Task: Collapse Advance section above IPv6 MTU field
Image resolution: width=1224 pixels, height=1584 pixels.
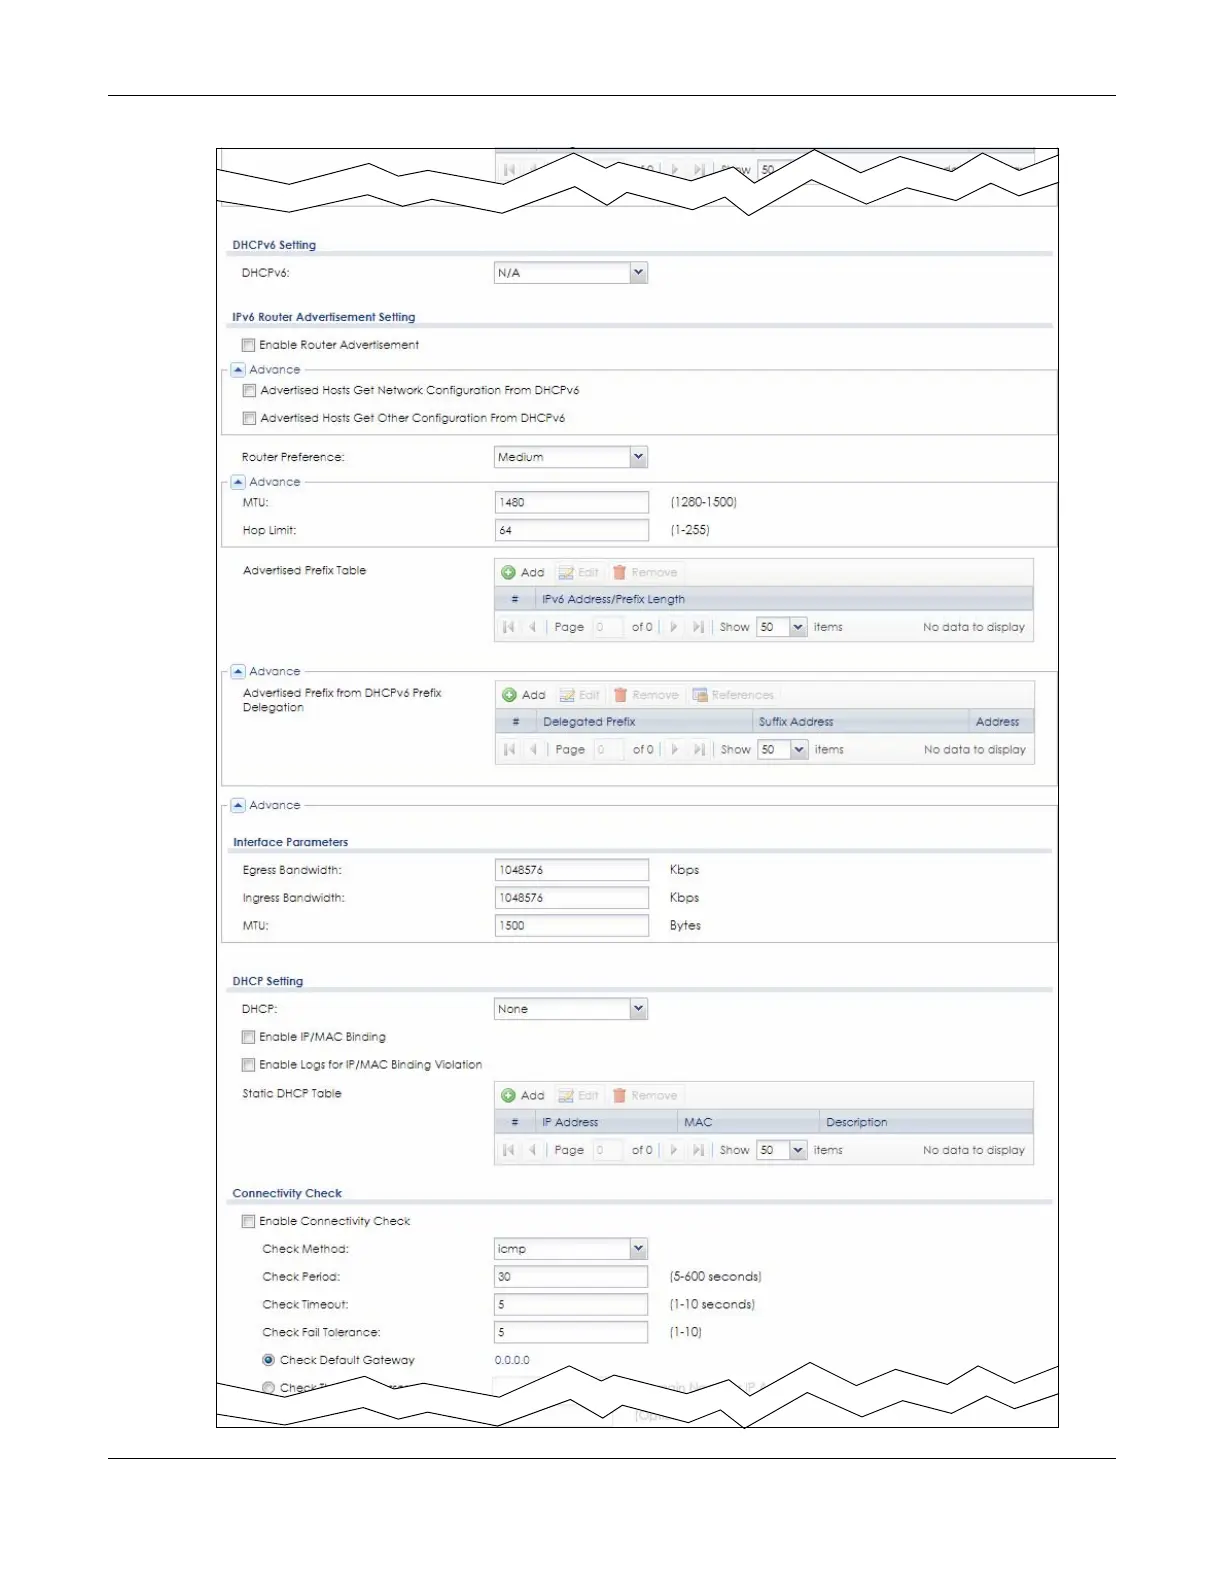Action: (238, 481)
